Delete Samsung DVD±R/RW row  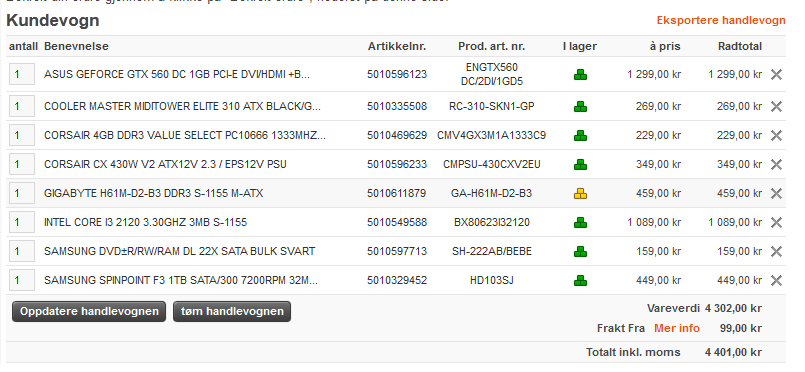pyautogui.click(x=776, y=251)
